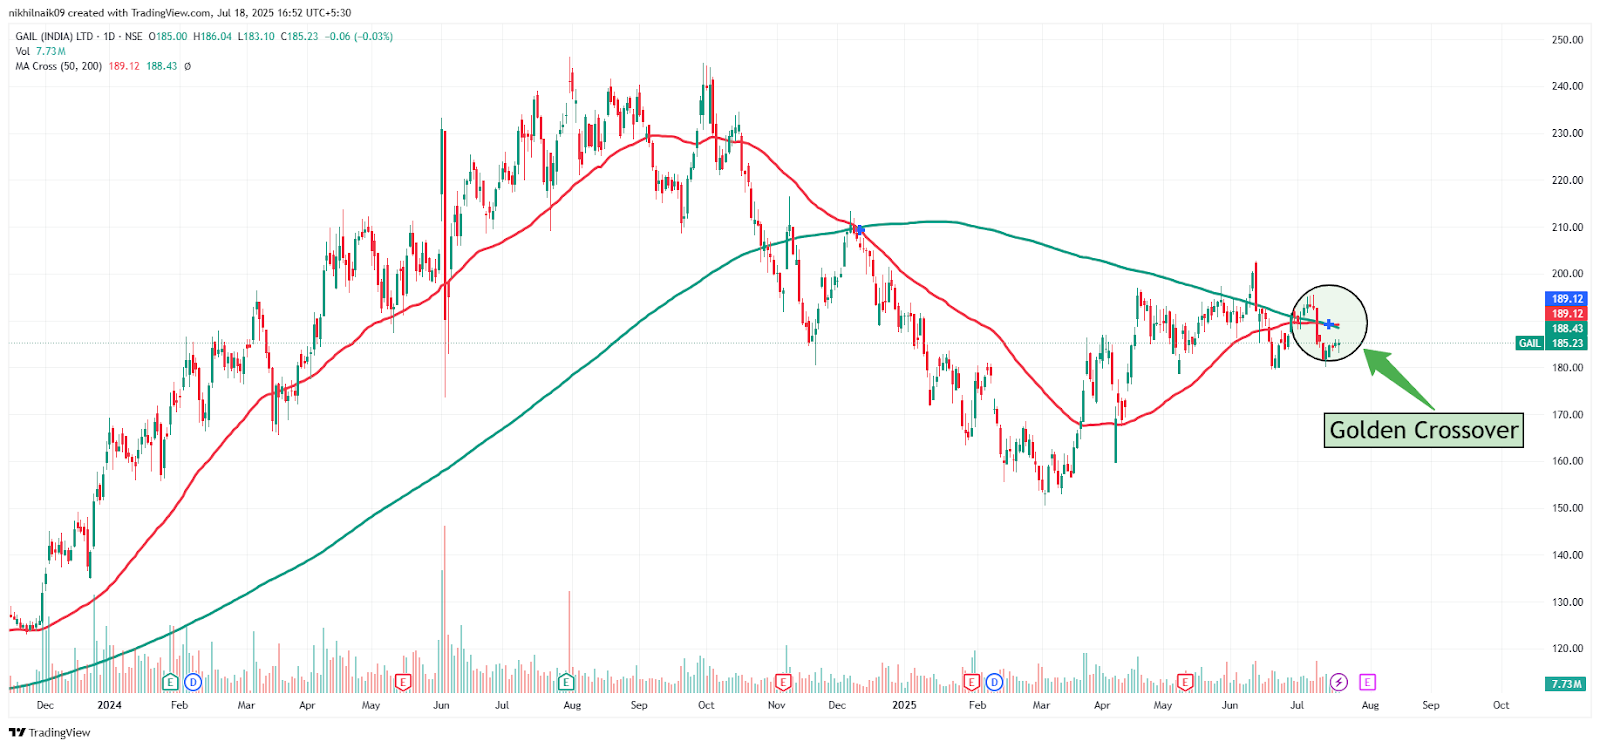
Task: Click the GAIL 185.23 last price label
Action: click(1551, 343)
